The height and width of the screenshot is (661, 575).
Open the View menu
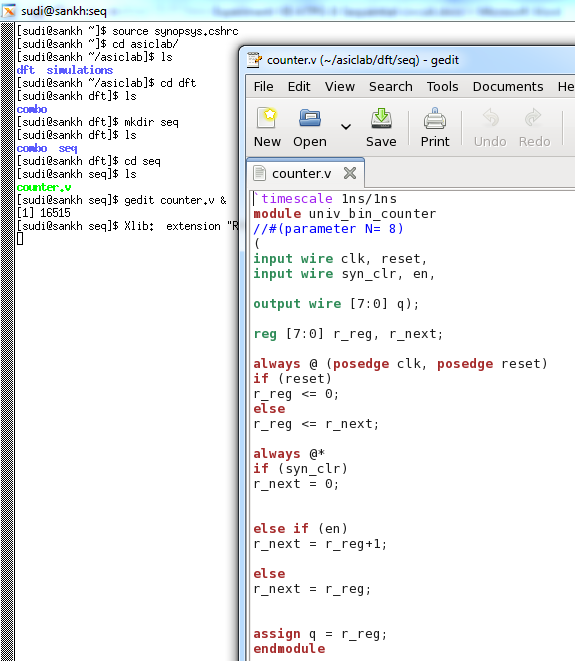339,86
